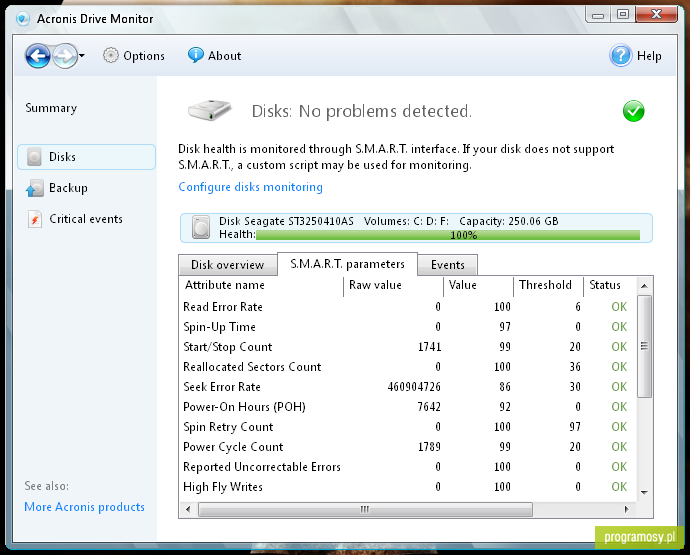
Task: Go back with the blue Back arrow
Action: 37,56
